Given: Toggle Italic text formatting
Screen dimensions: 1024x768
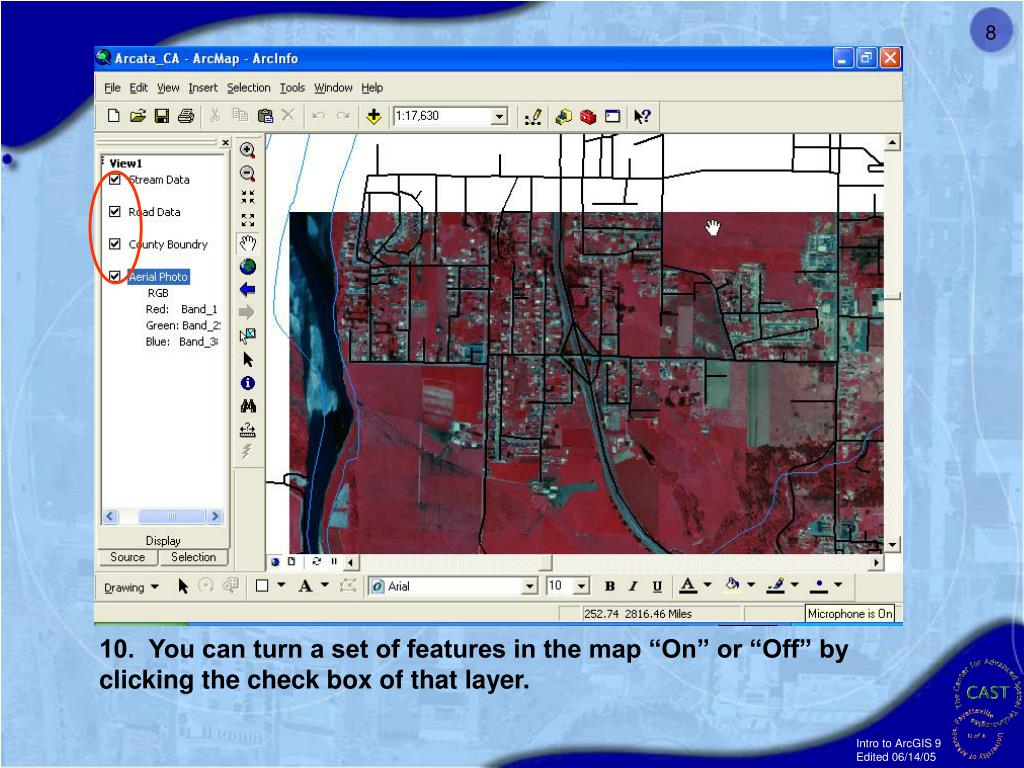Looking at the screenshot, I should 632,586.
